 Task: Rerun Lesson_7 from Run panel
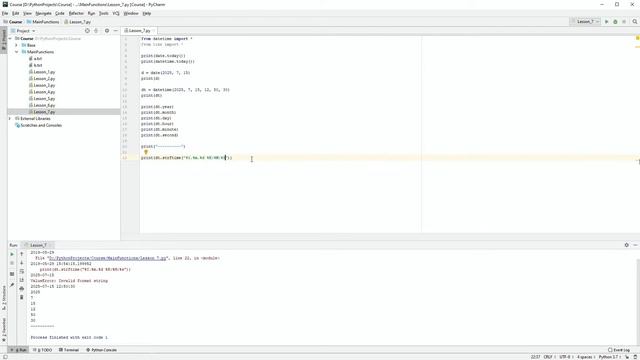[x=12, y=254]
